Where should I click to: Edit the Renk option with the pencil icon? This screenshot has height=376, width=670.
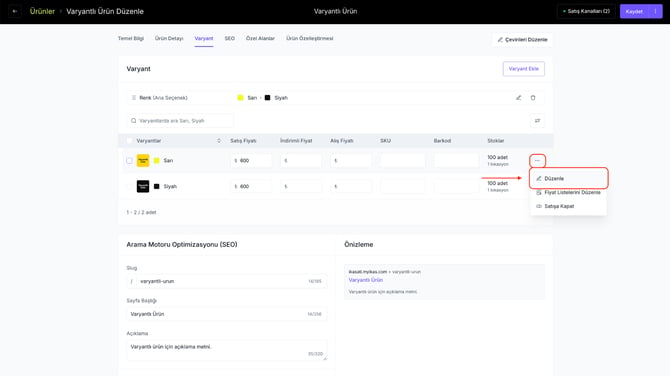tap(518, 97)
